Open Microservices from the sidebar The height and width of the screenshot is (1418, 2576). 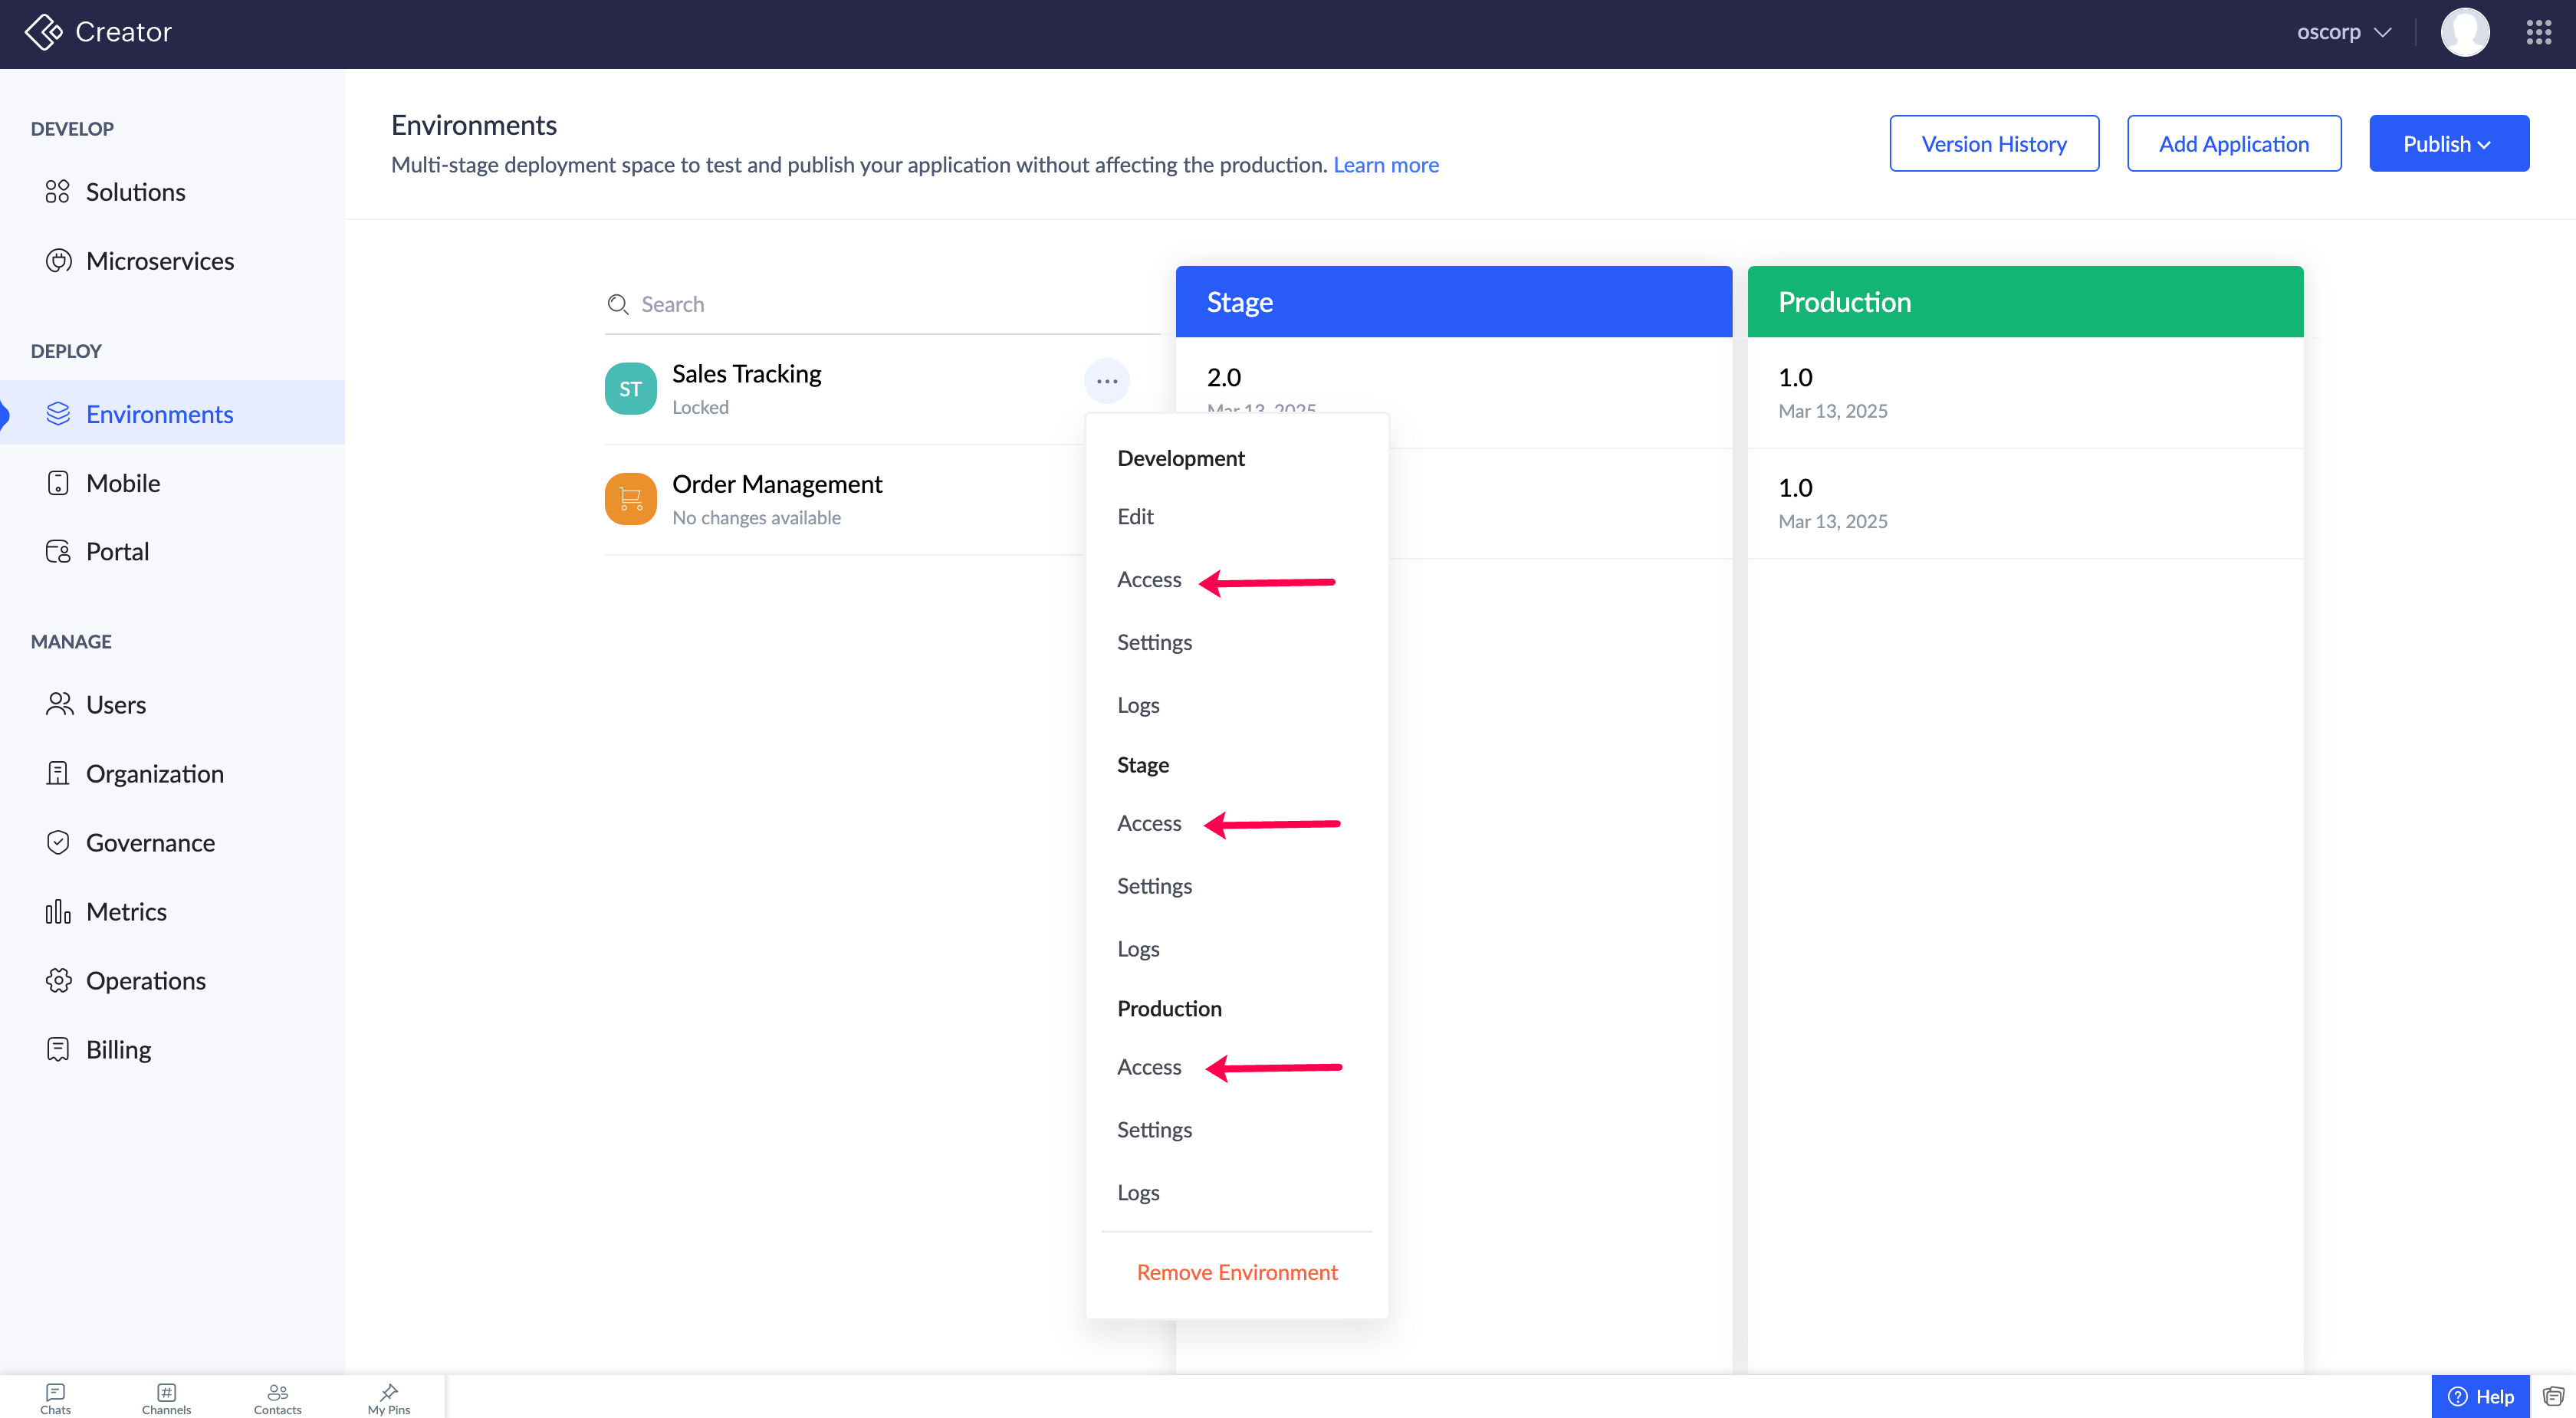[159, 261]
